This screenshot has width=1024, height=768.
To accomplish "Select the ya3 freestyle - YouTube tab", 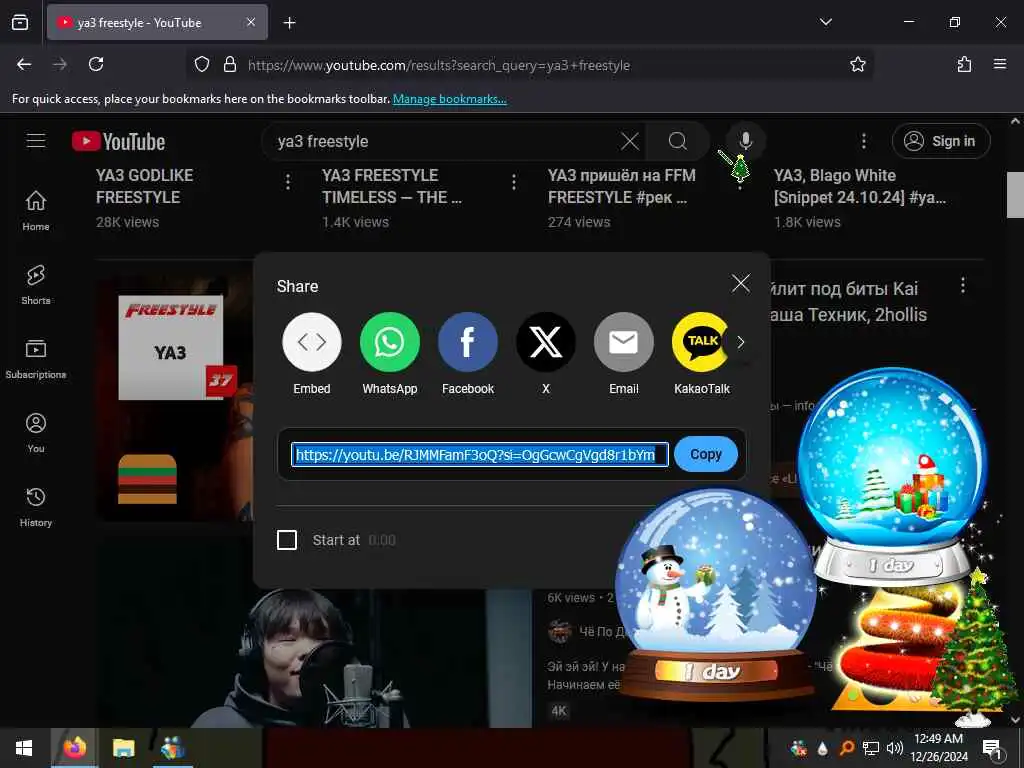I will point(157,22).
